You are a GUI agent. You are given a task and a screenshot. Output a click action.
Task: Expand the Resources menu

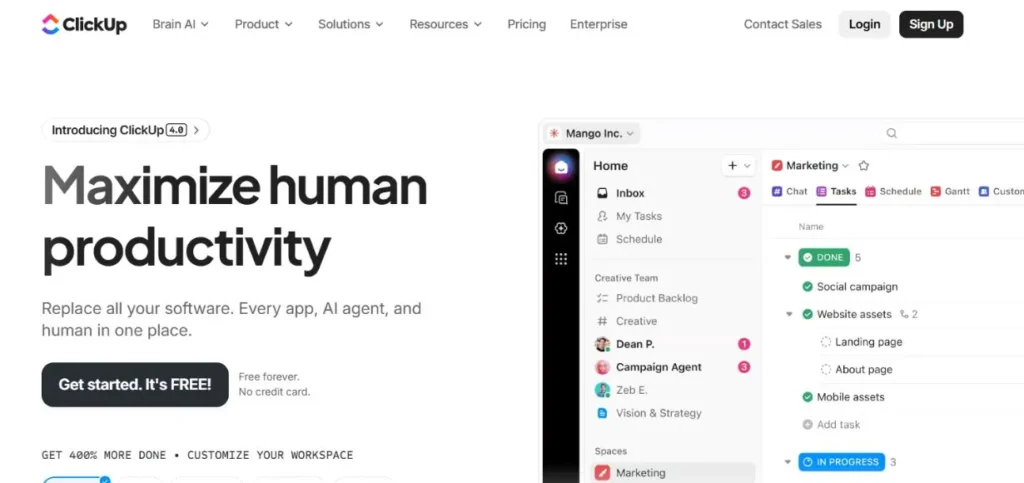point(445,24)
